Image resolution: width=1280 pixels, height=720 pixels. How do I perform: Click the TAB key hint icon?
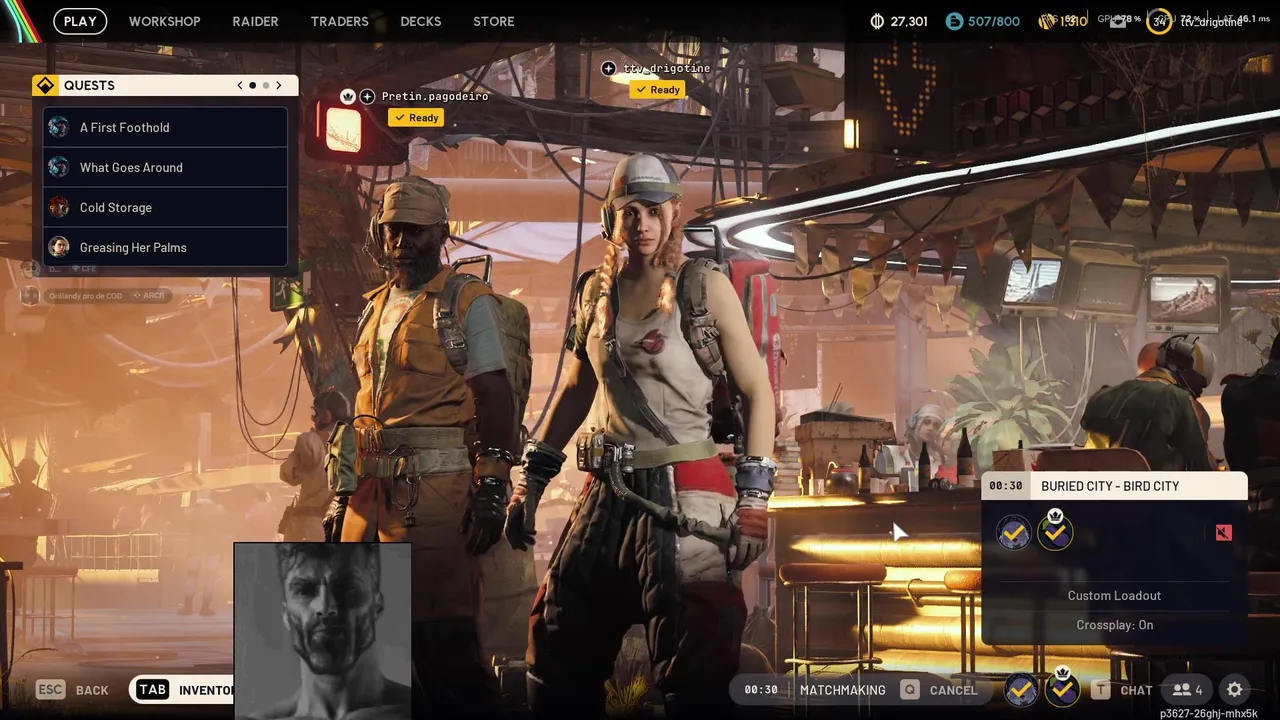(x=152, y=690)
